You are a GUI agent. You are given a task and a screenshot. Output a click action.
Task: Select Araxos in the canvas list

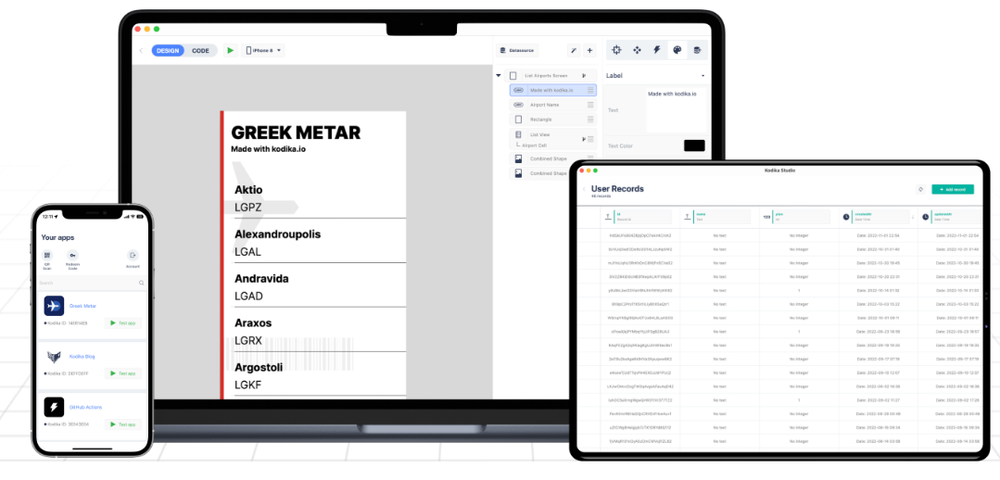coord(319,331)
